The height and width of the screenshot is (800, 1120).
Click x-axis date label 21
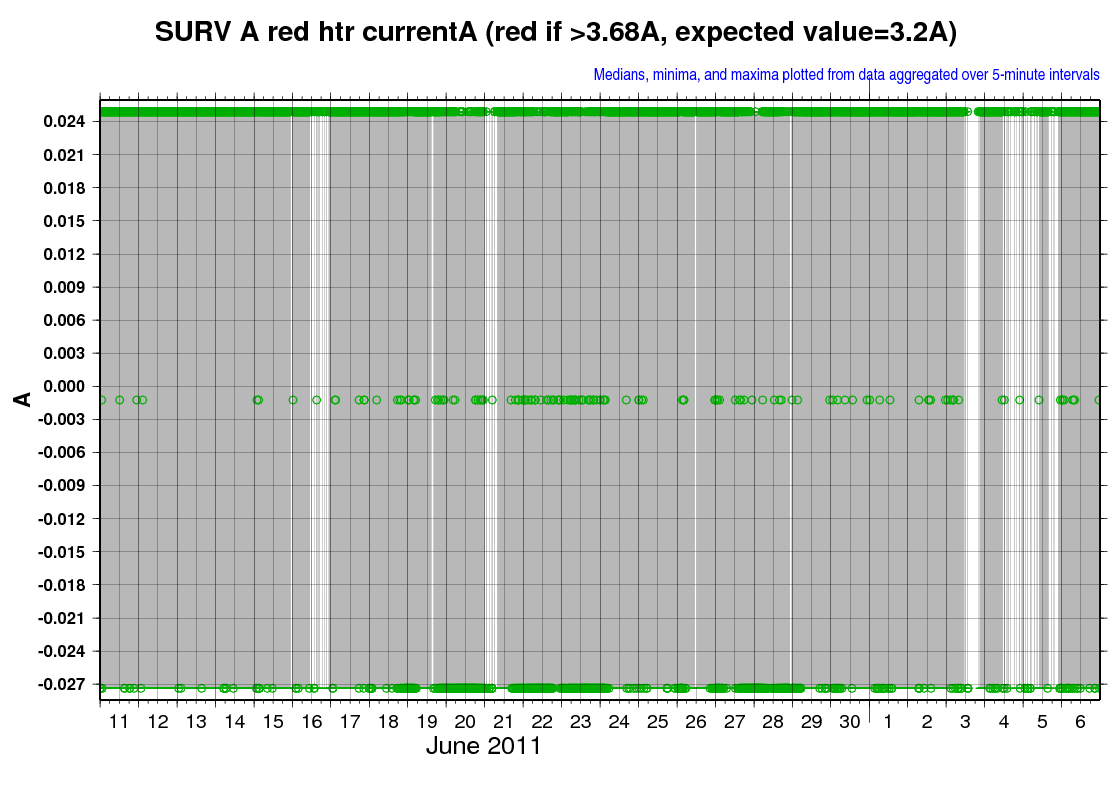point(504,722)
